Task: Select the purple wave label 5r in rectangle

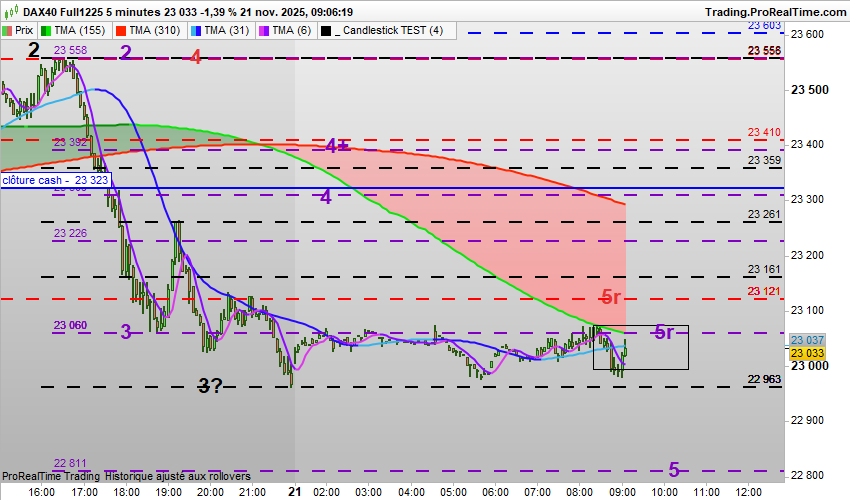Action: click(x=664, y=332)
